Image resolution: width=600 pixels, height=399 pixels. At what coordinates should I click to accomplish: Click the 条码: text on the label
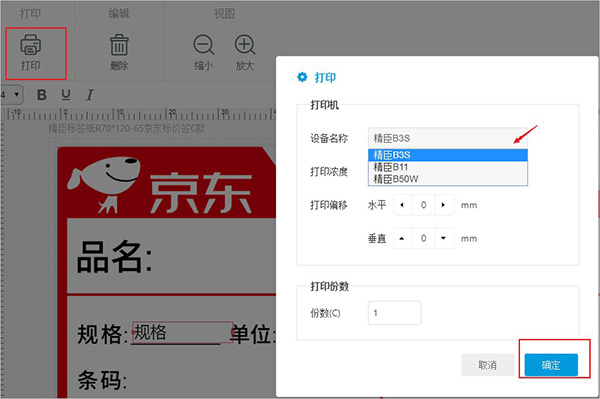(x=102, y=379)
